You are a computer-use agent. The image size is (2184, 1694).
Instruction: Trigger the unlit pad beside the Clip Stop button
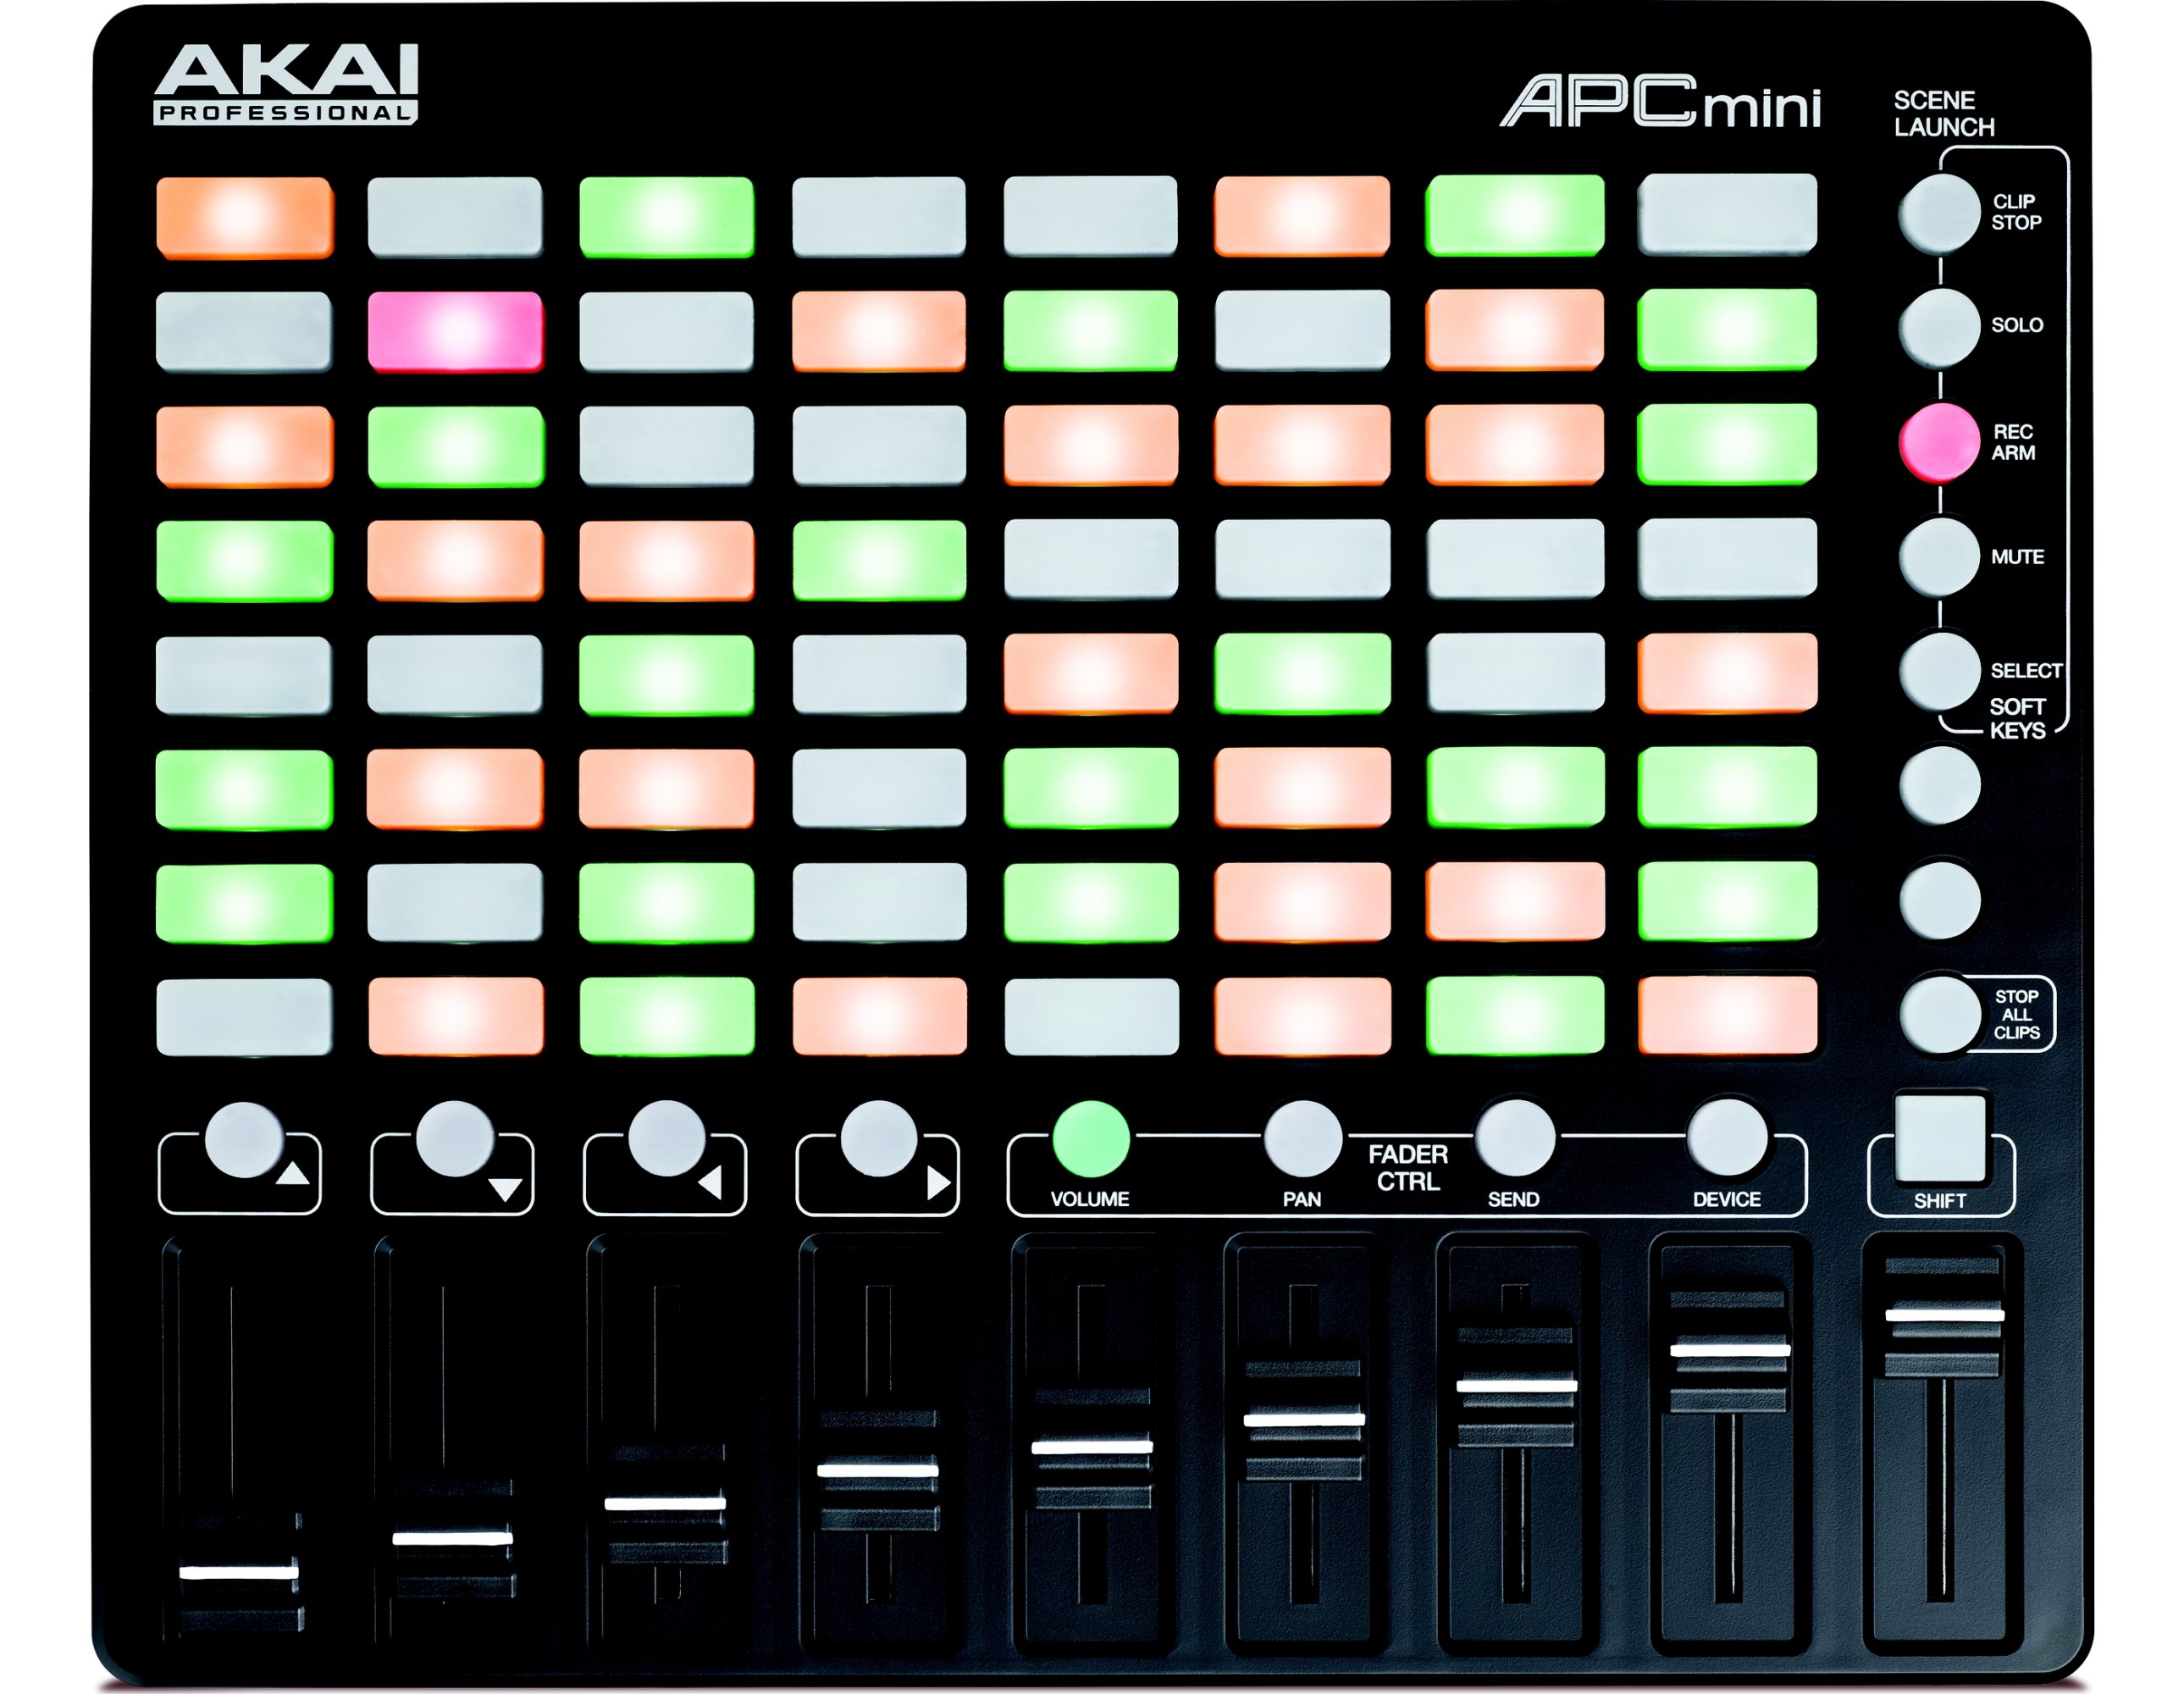pos(1727,214)
